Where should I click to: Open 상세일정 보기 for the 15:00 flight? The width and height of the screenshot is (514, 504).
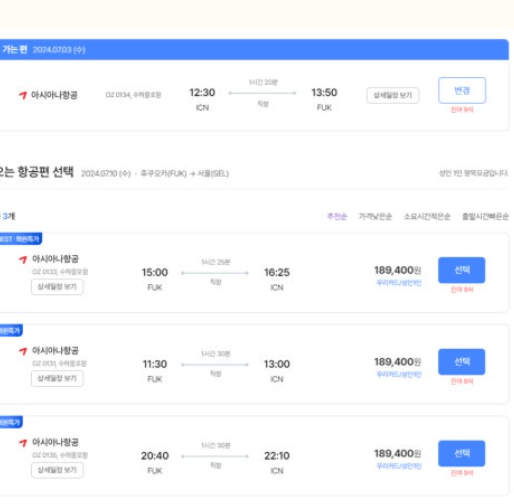point(57,287)
